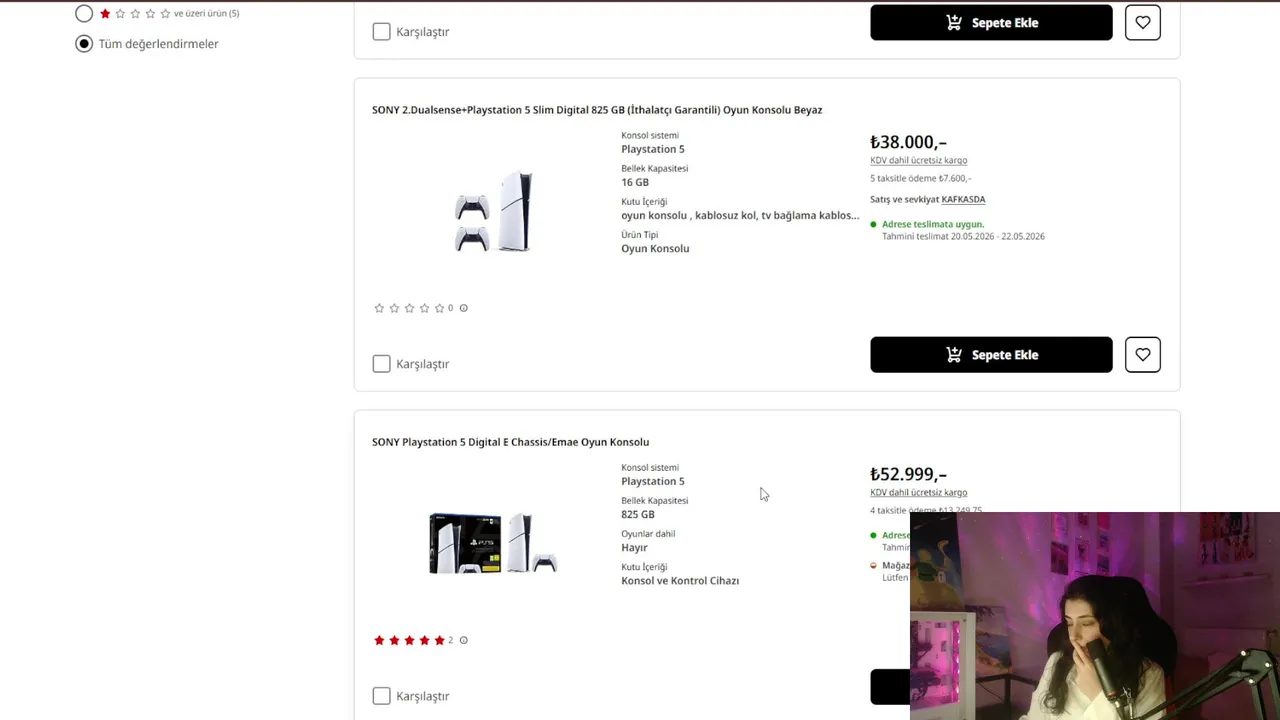Click the partly hidden cart button of the ₺52.999 console

point(890,687)
